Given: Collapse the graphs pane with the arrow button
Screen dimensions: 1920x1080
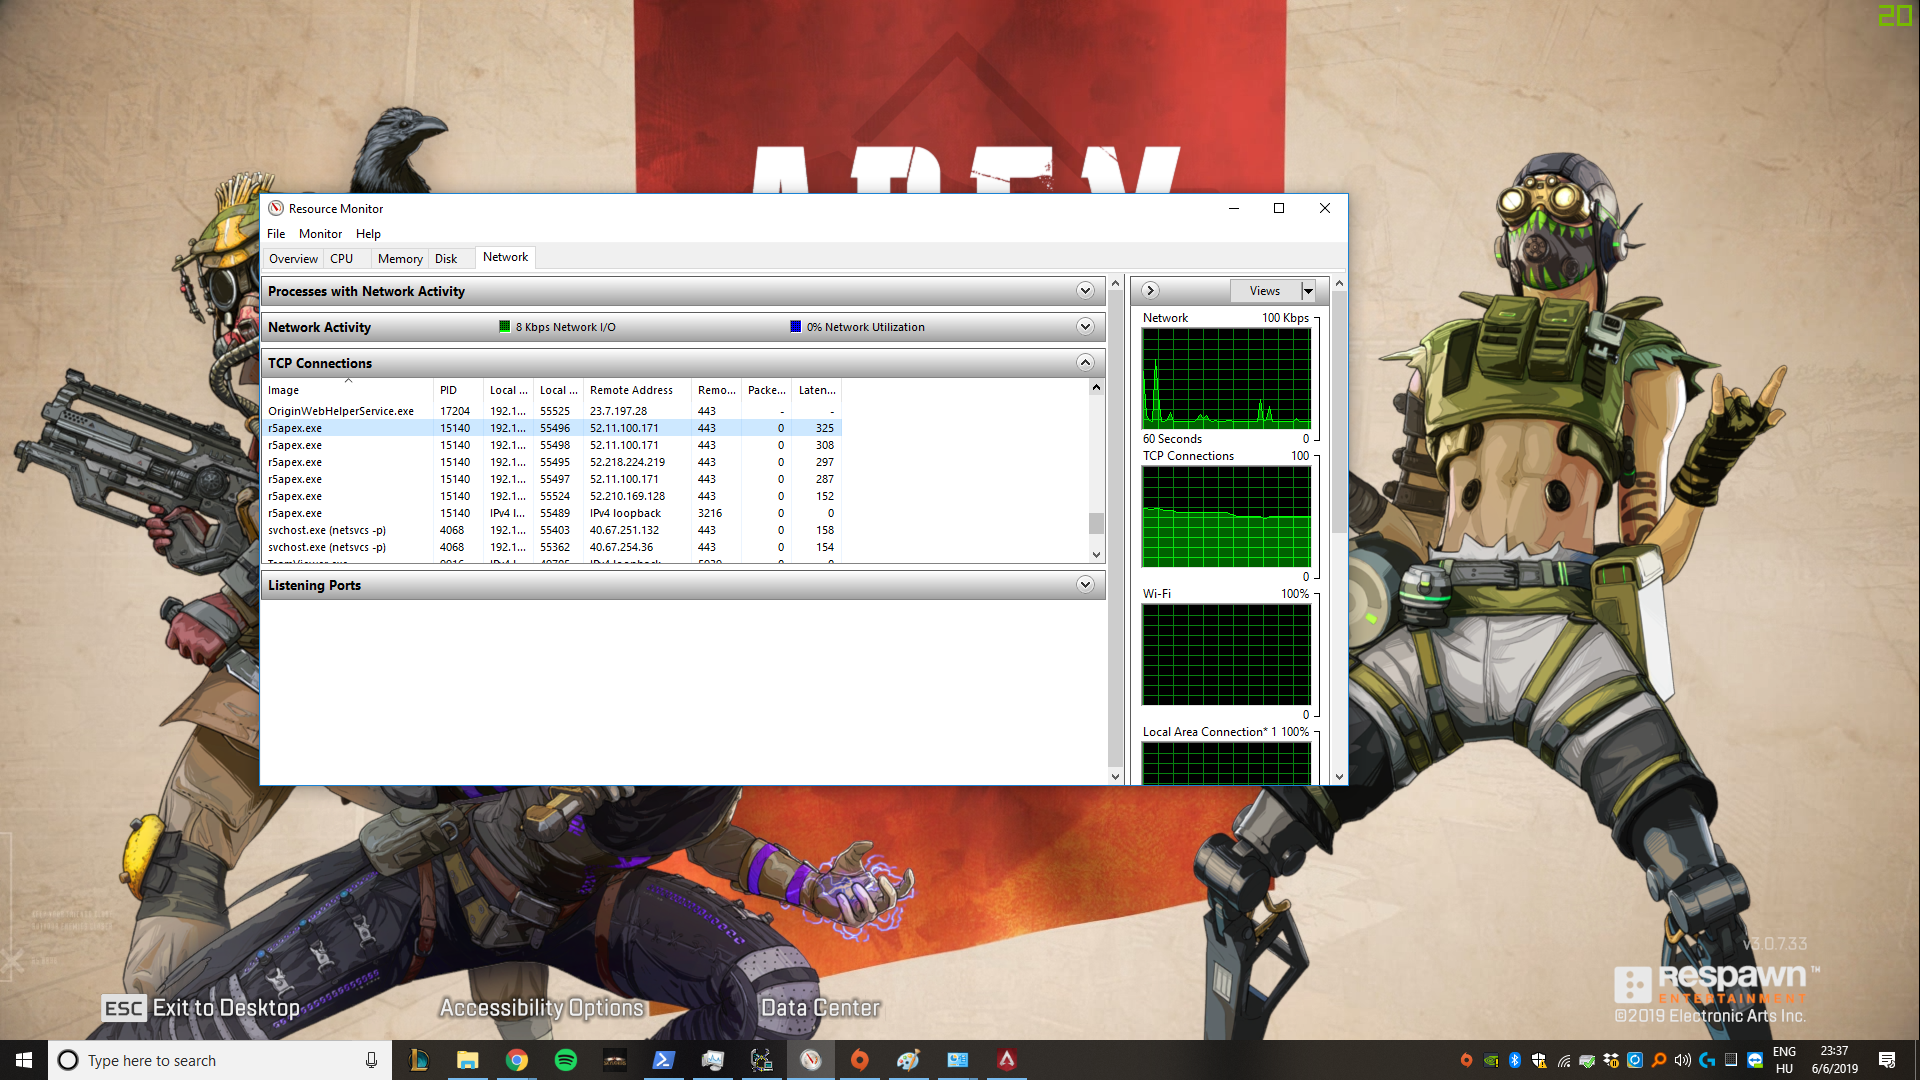Looking at the screenshot, I should tap(1150, 291).
